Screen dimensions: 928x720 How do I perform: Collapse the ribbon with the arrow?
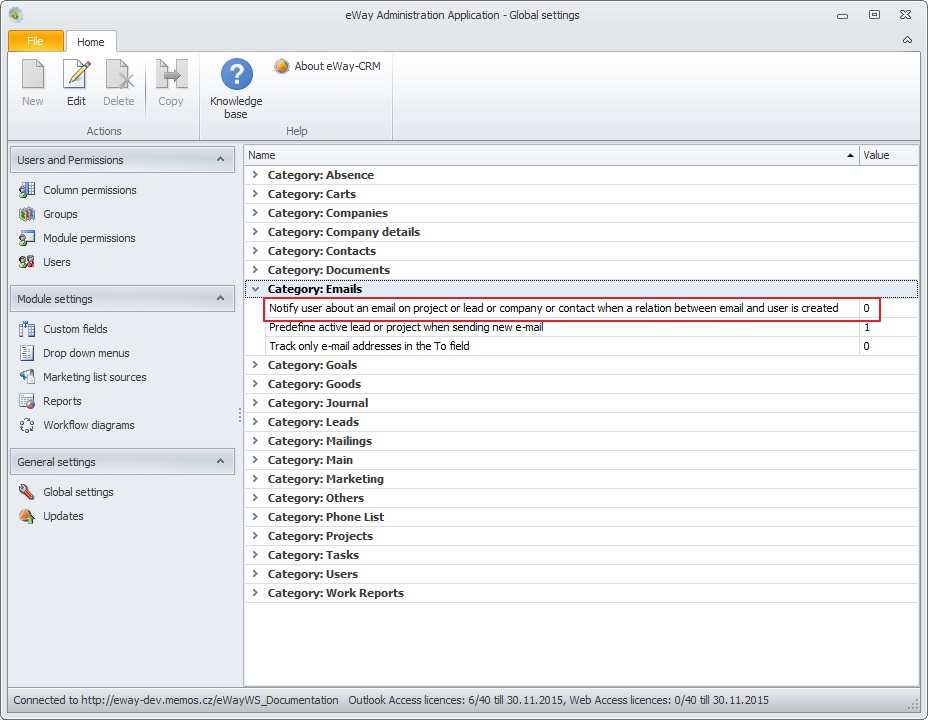(907, 40)
